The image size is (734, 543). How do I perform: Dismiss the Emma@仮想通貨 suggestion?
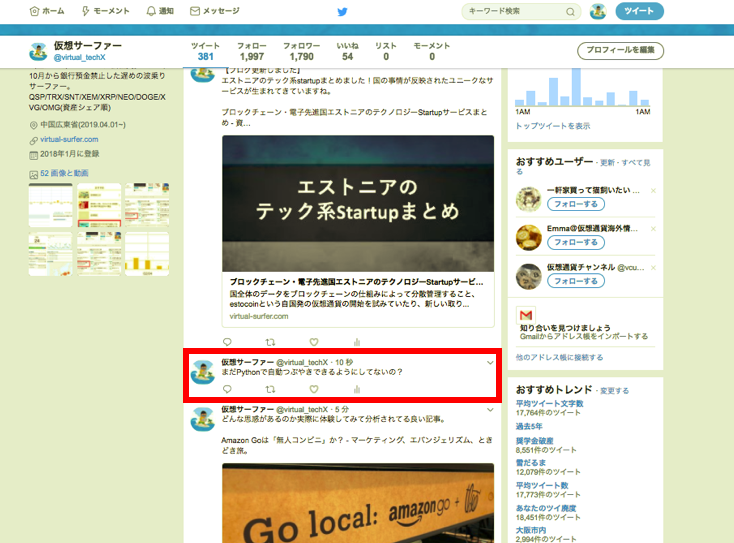click(x=653, y=229)
